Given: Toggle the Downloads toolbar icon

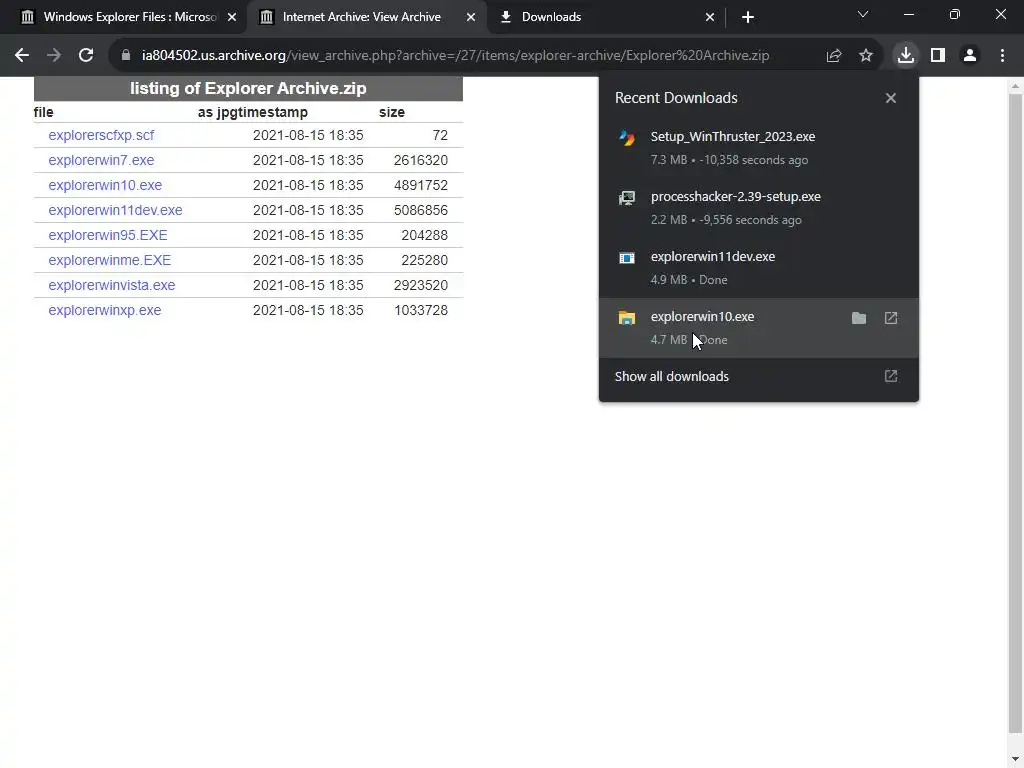Looking at the screenshot, I should point(905,56).
